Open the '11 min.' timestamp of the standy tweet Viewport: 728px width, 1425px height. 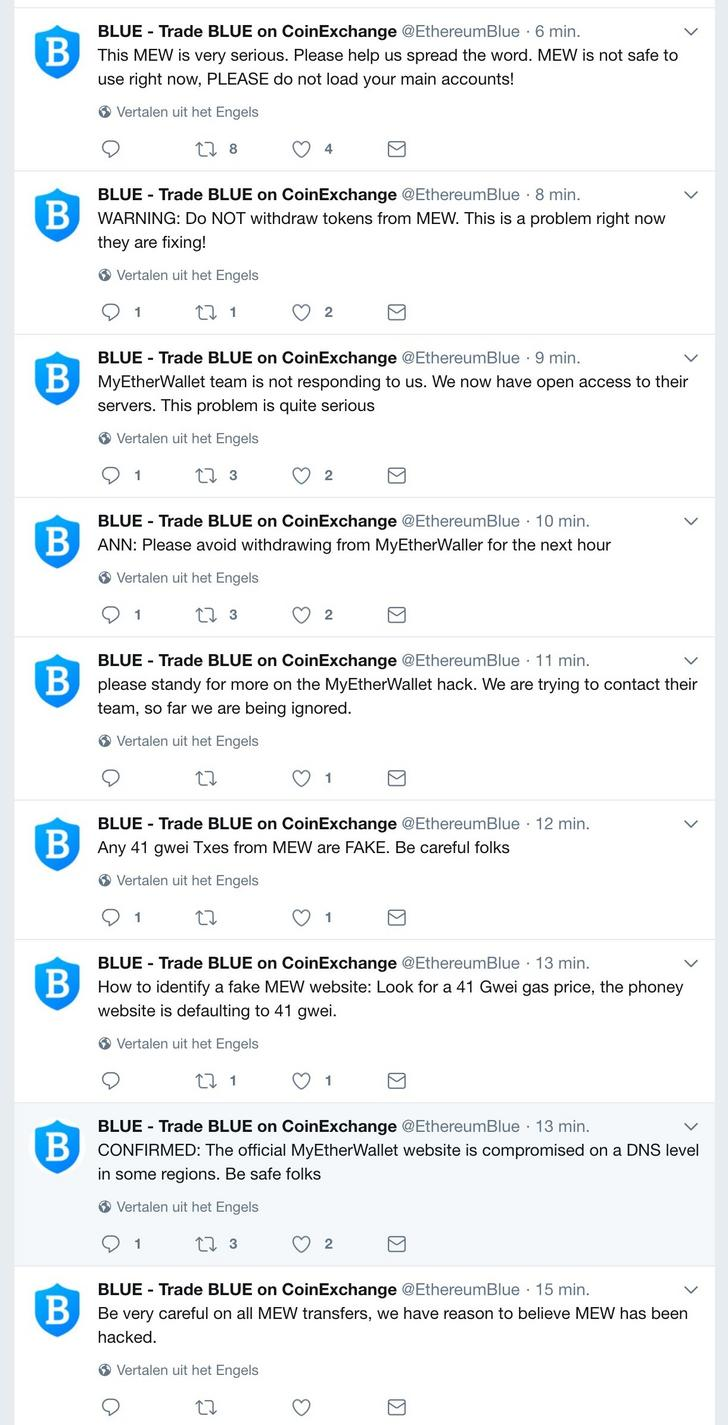coord(562,660)
